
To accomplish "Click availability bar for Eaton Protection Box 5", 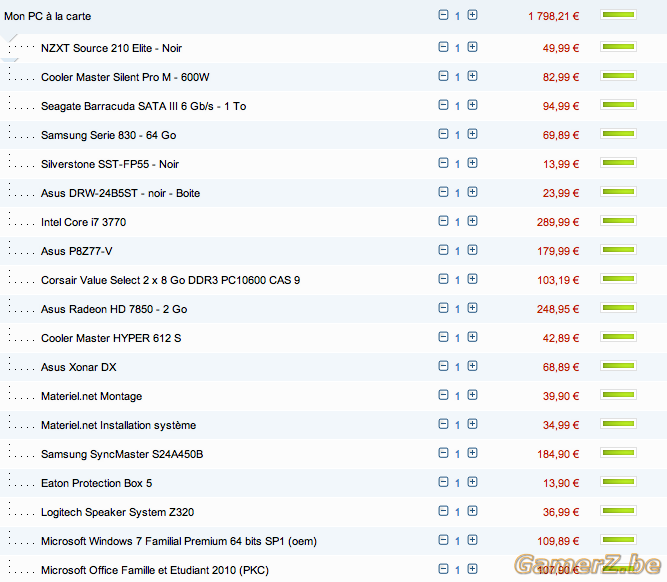I will [619, 482].
